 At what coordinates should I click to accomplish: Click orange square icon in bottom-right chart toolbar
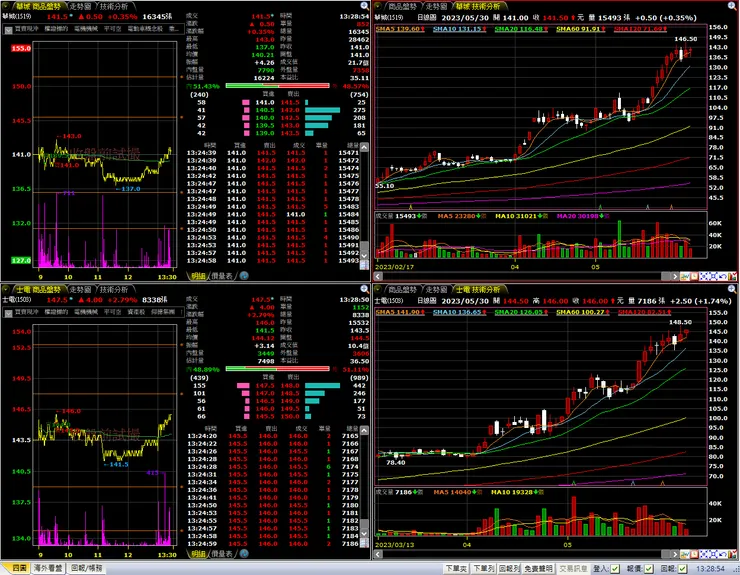pos(694,554)
